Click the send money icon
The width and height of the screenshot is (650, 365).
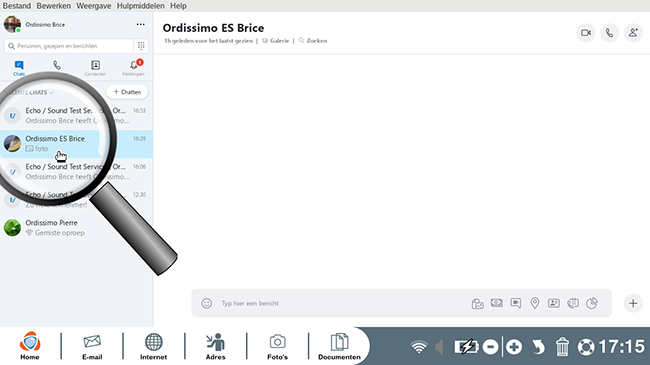tap(497, 303)
